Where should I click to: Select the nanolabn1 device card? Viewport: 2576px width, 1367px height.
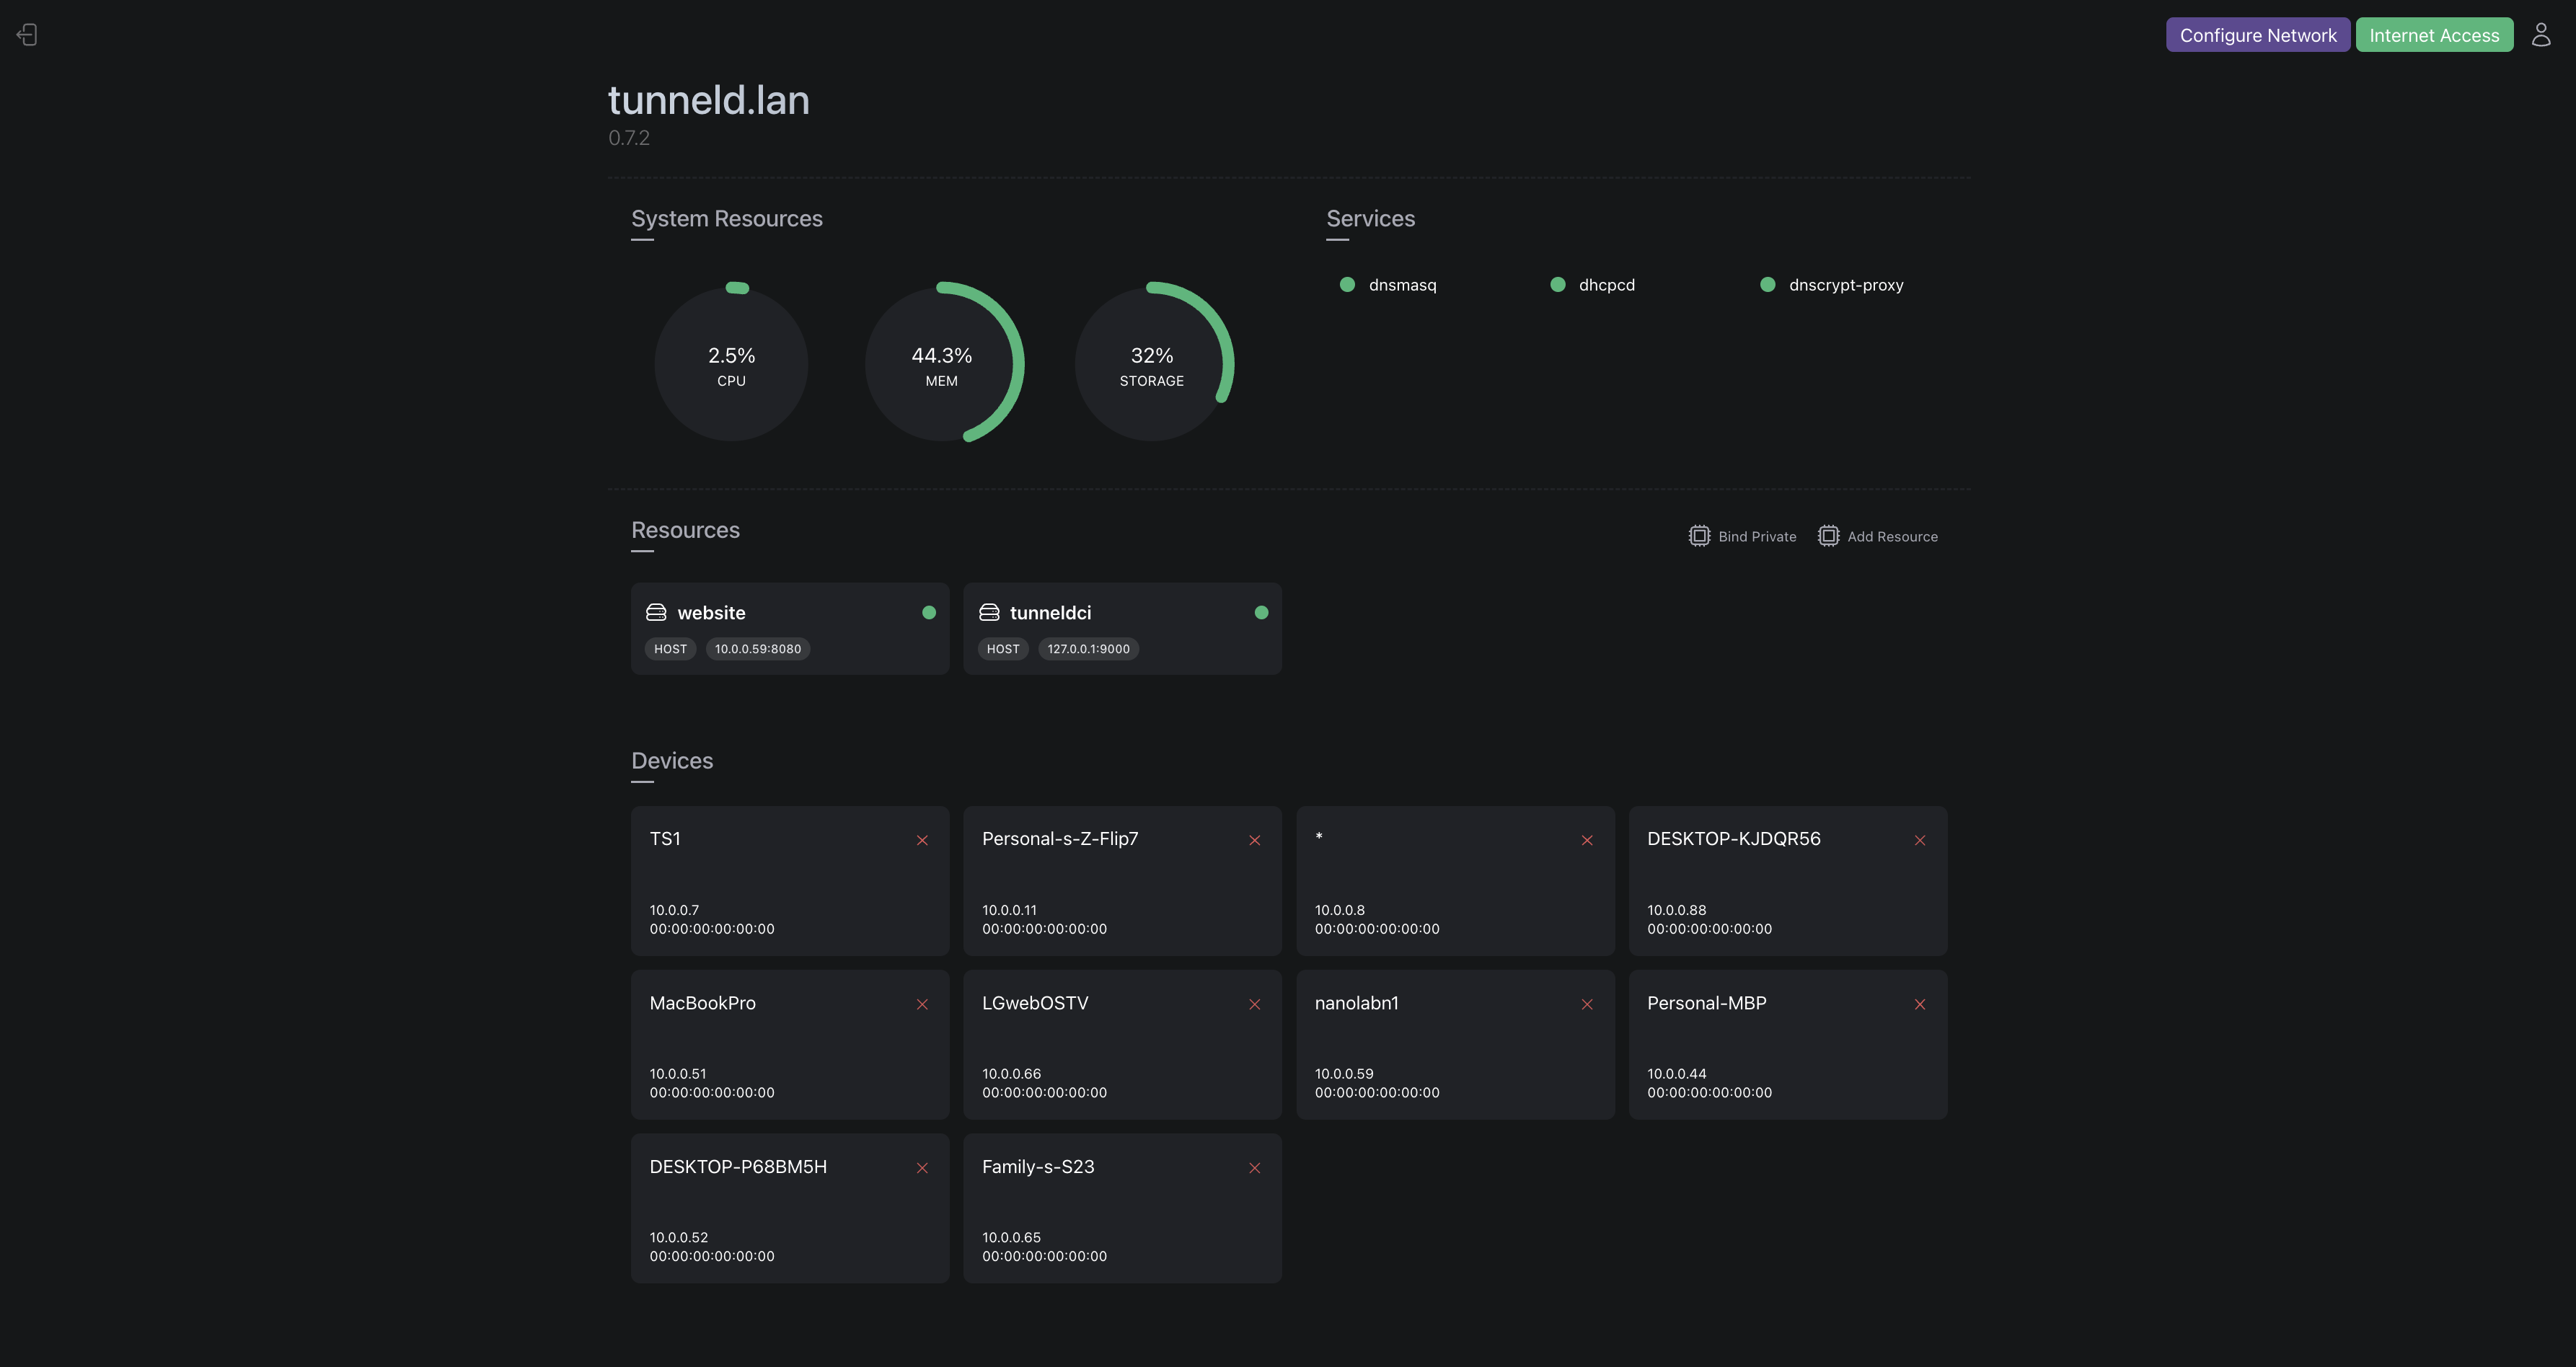tap(1455, 1045)
